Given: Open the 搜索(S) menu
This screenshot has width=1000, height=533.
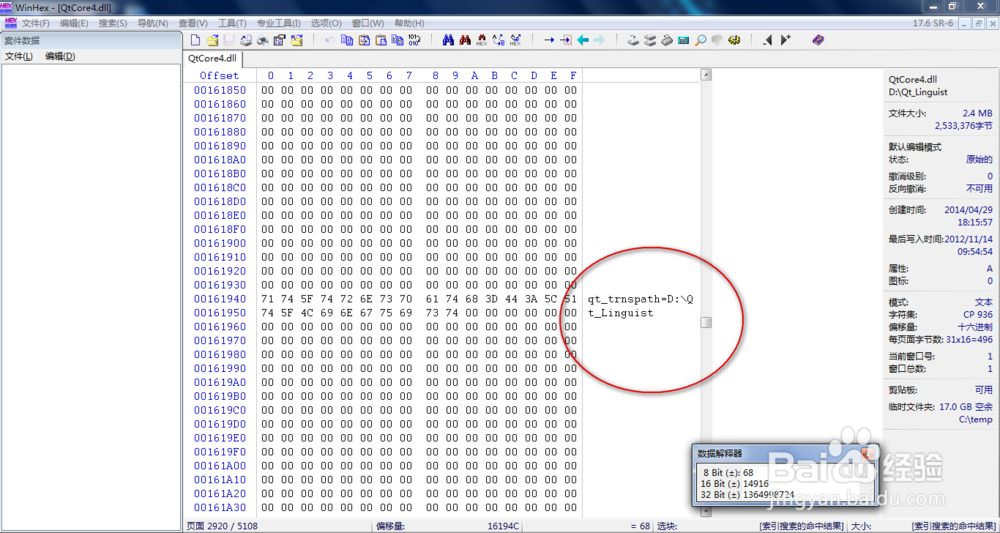Looking at the screenshot, I should (114, 23).
